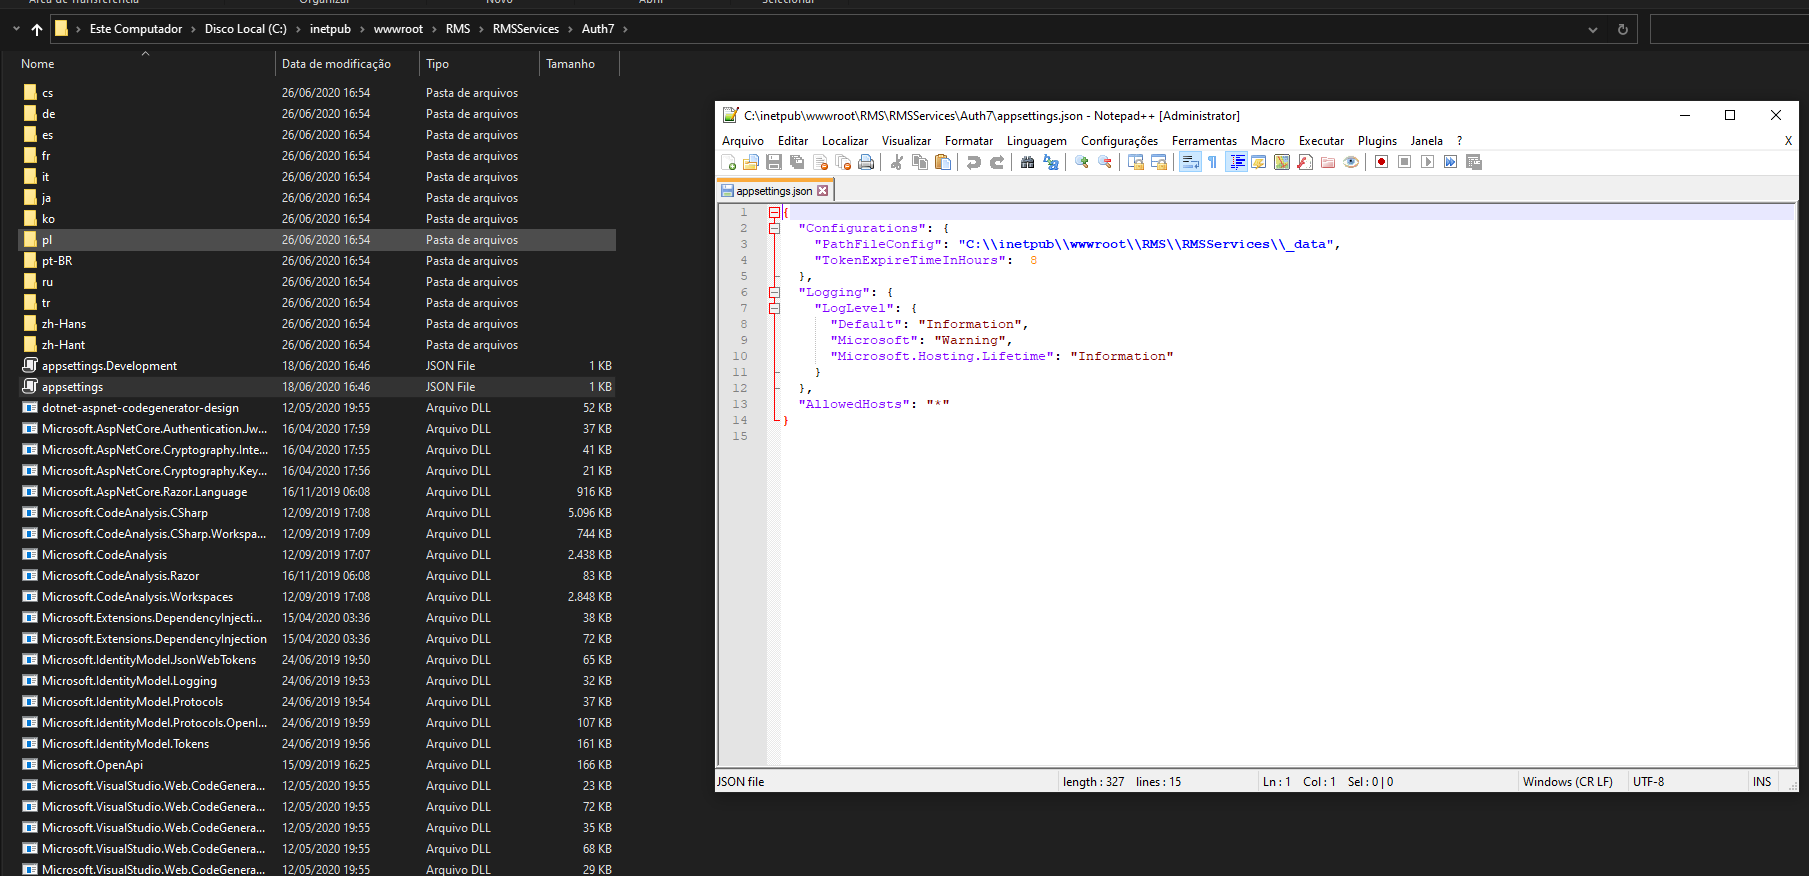Collapse the Configurations block fold marker
This screenshot has height=876, width=1809.
774,228
